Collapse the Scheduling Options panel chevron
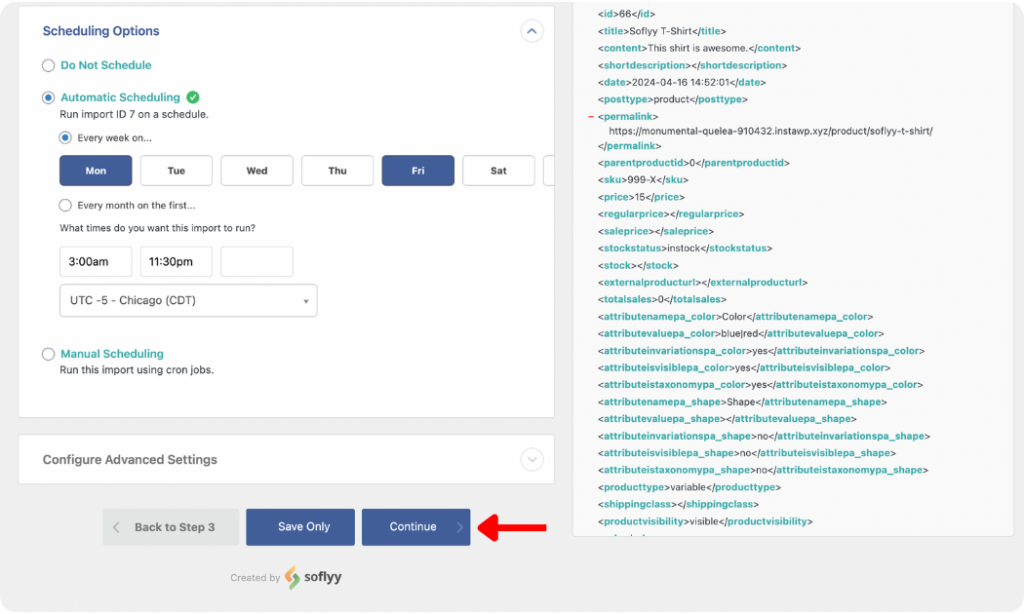Screen dimensions: 1024x614 pyautogui.click(x=532, y=31)
